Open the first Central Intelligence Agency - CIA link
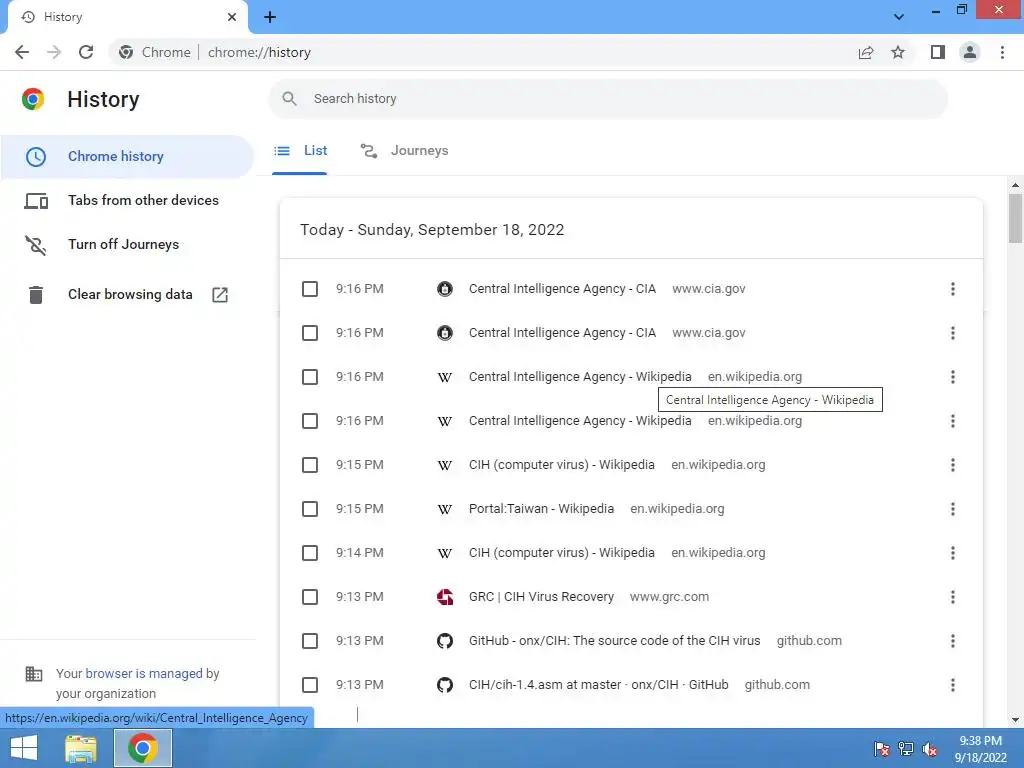Image resolution: width=1024 pixels, height=768 pixels. pos(562,289)
